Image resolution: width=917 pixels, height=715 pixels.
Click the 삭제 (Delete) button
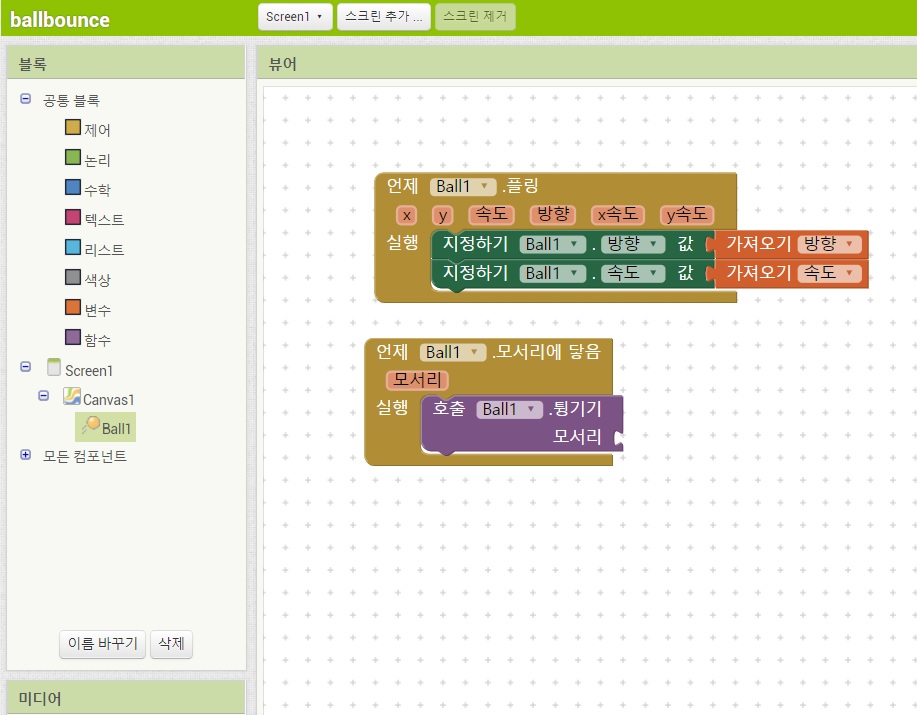171,644
